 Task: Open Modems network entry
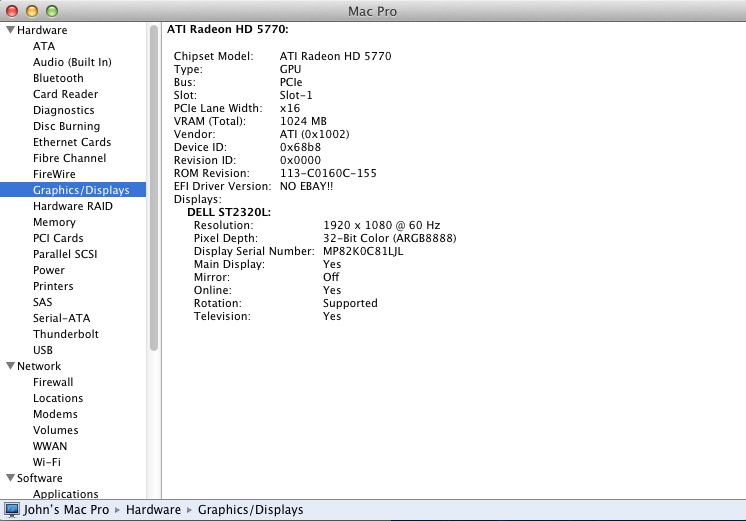tap(55, 414)
